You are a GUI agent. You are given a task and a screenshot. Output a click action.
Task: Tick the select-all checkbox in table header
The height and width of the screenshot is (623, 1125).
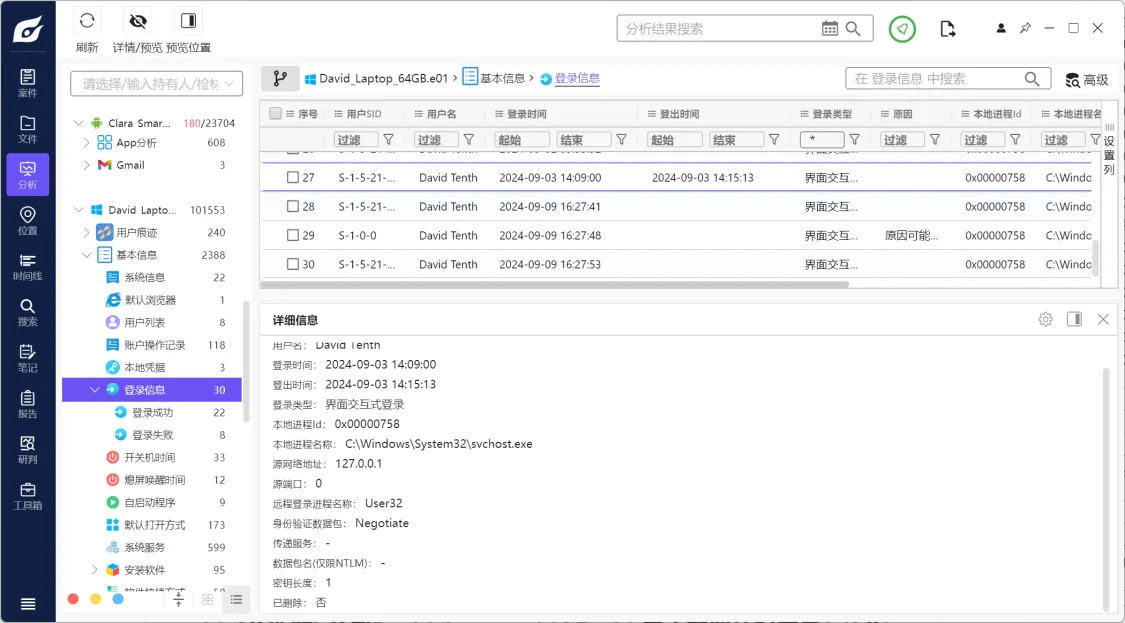point(275,113)
